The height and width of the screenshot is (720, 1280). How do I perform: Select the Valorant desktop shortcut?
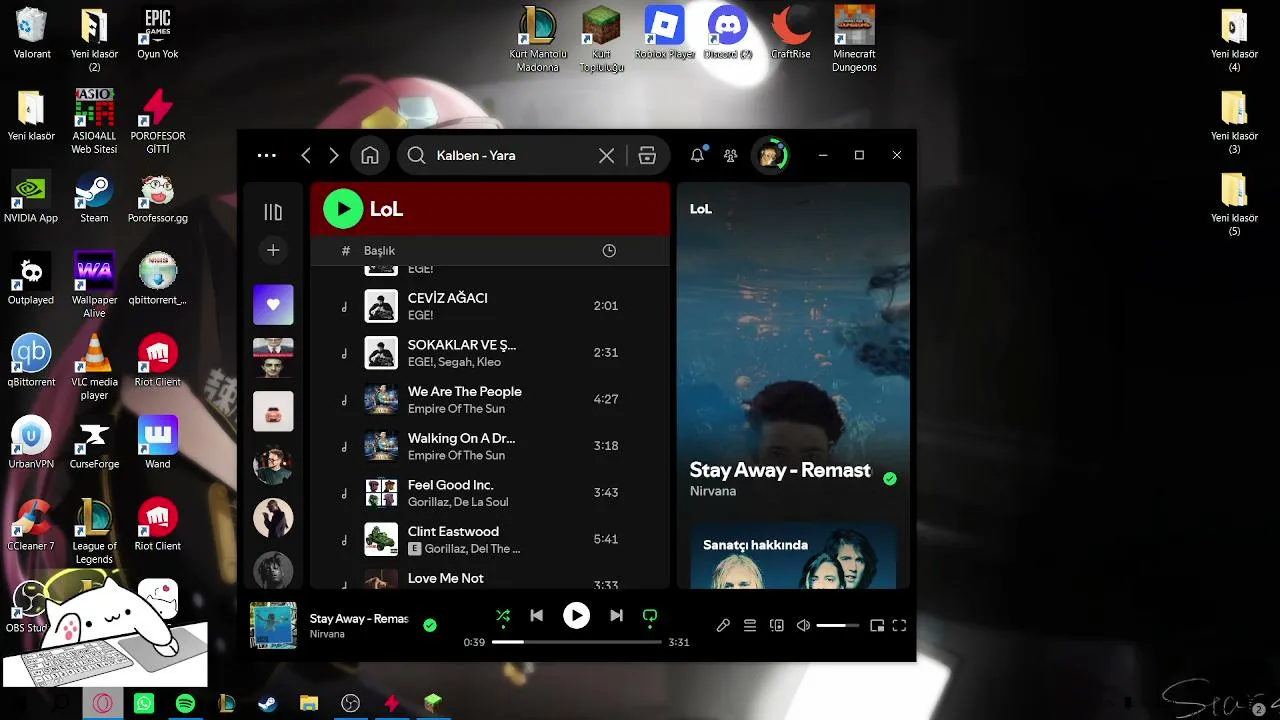(32, 33)
